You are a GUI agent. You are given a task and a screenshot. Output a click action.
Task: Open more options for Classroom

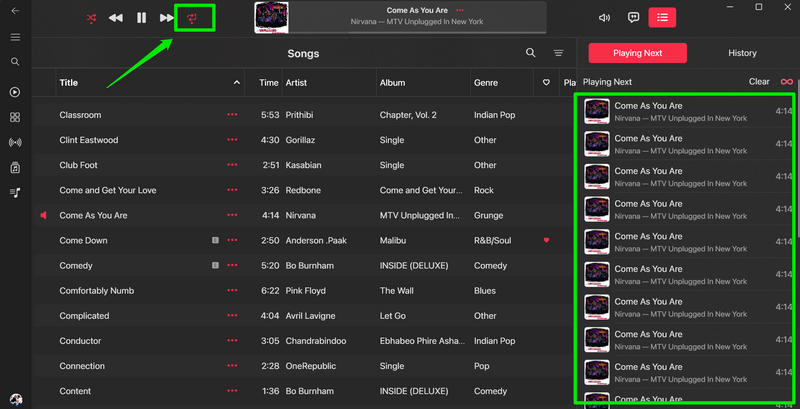point(232,115)
